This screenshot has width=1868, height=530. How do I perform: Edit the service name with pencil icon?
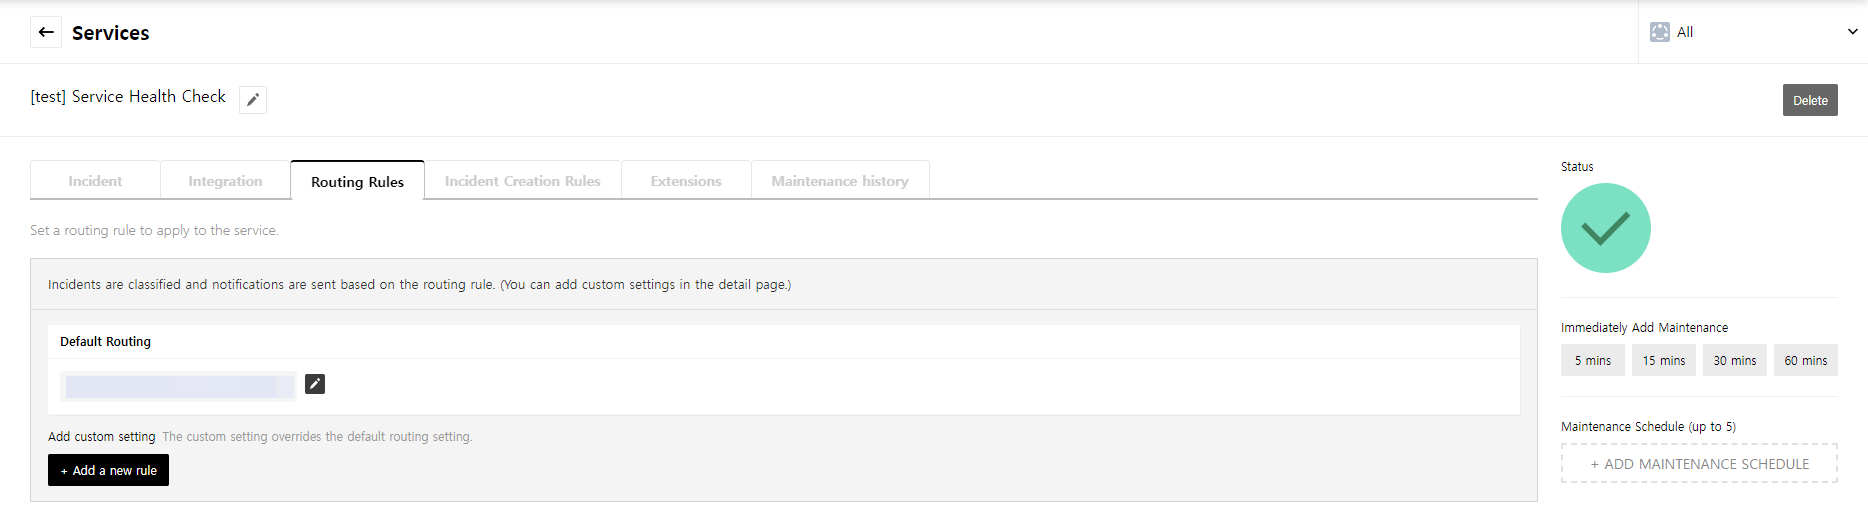tap(253, 99)
